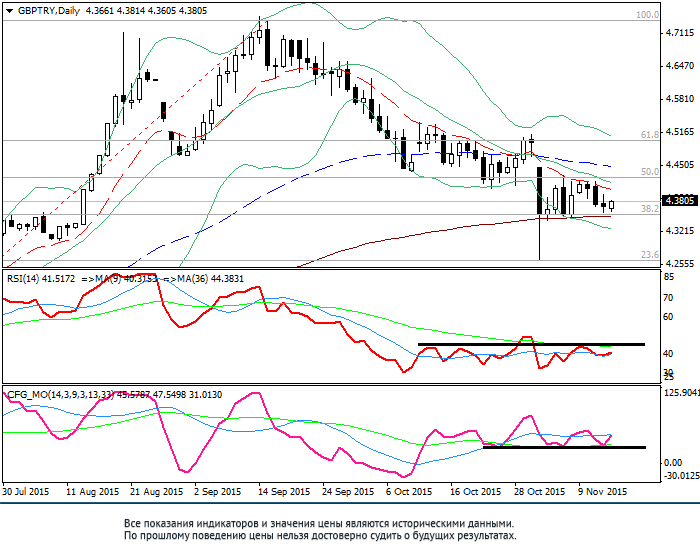This screenshot has height=552, width=700.
Task: Open the chart dropdown triangle beside GBPTRY
Action: [9, 11]
